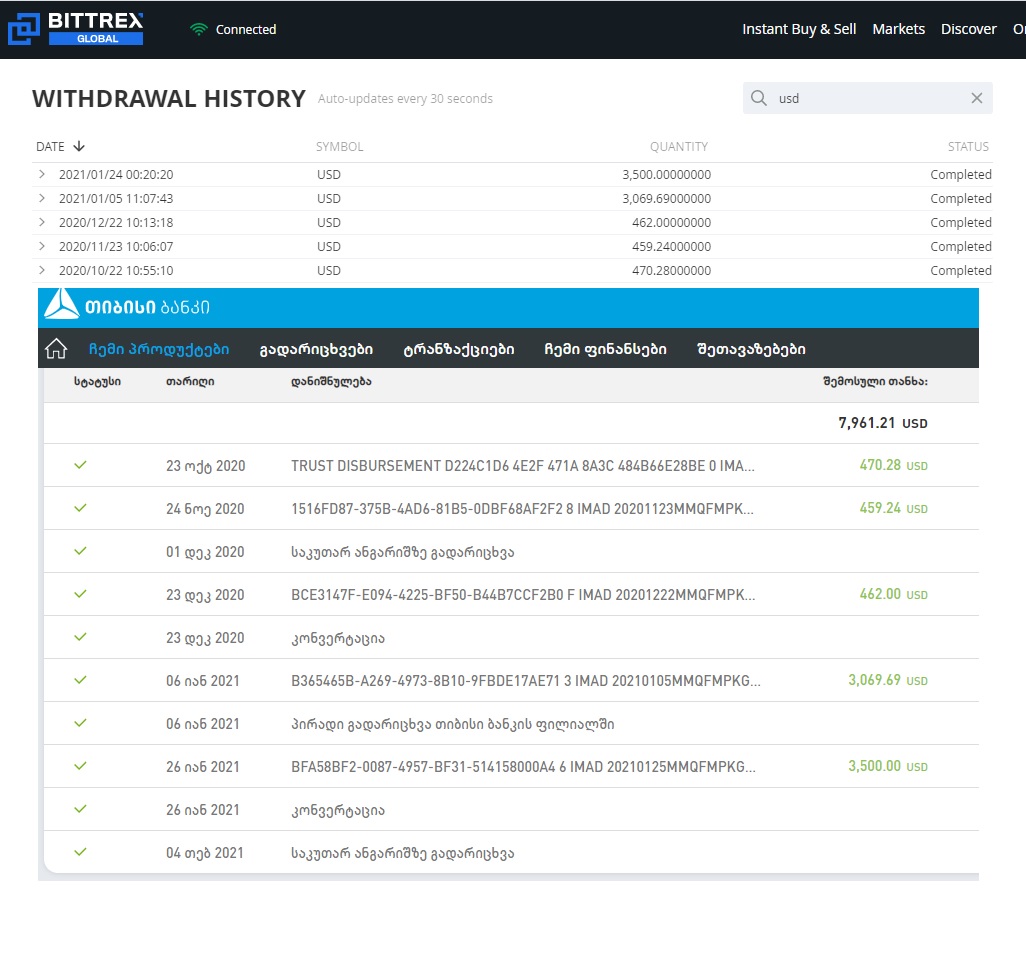The height and width of the screenshot is (958, 1026).
Task: Click the search magnifier icon
Action: [758, 98]
